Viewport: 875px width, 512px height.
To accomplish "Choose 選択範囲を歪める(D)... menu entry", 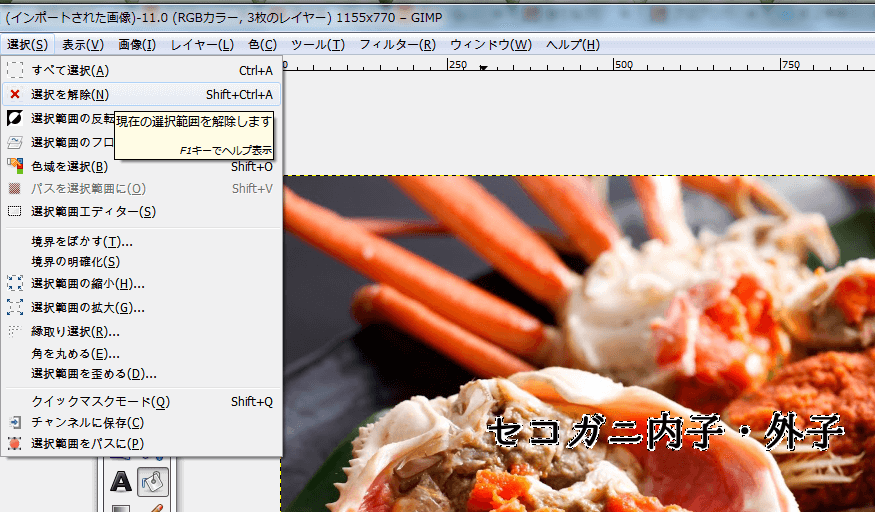I will (141, 373).
